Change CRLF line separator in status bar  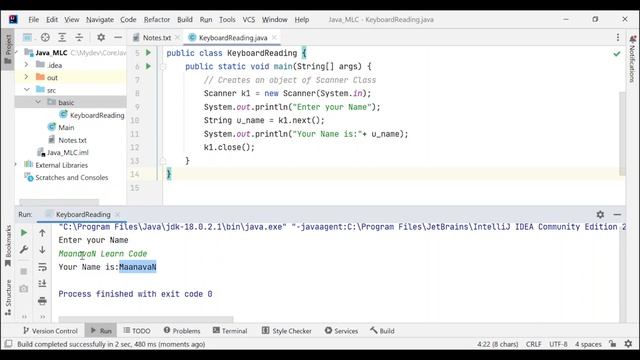pos(533,344)
